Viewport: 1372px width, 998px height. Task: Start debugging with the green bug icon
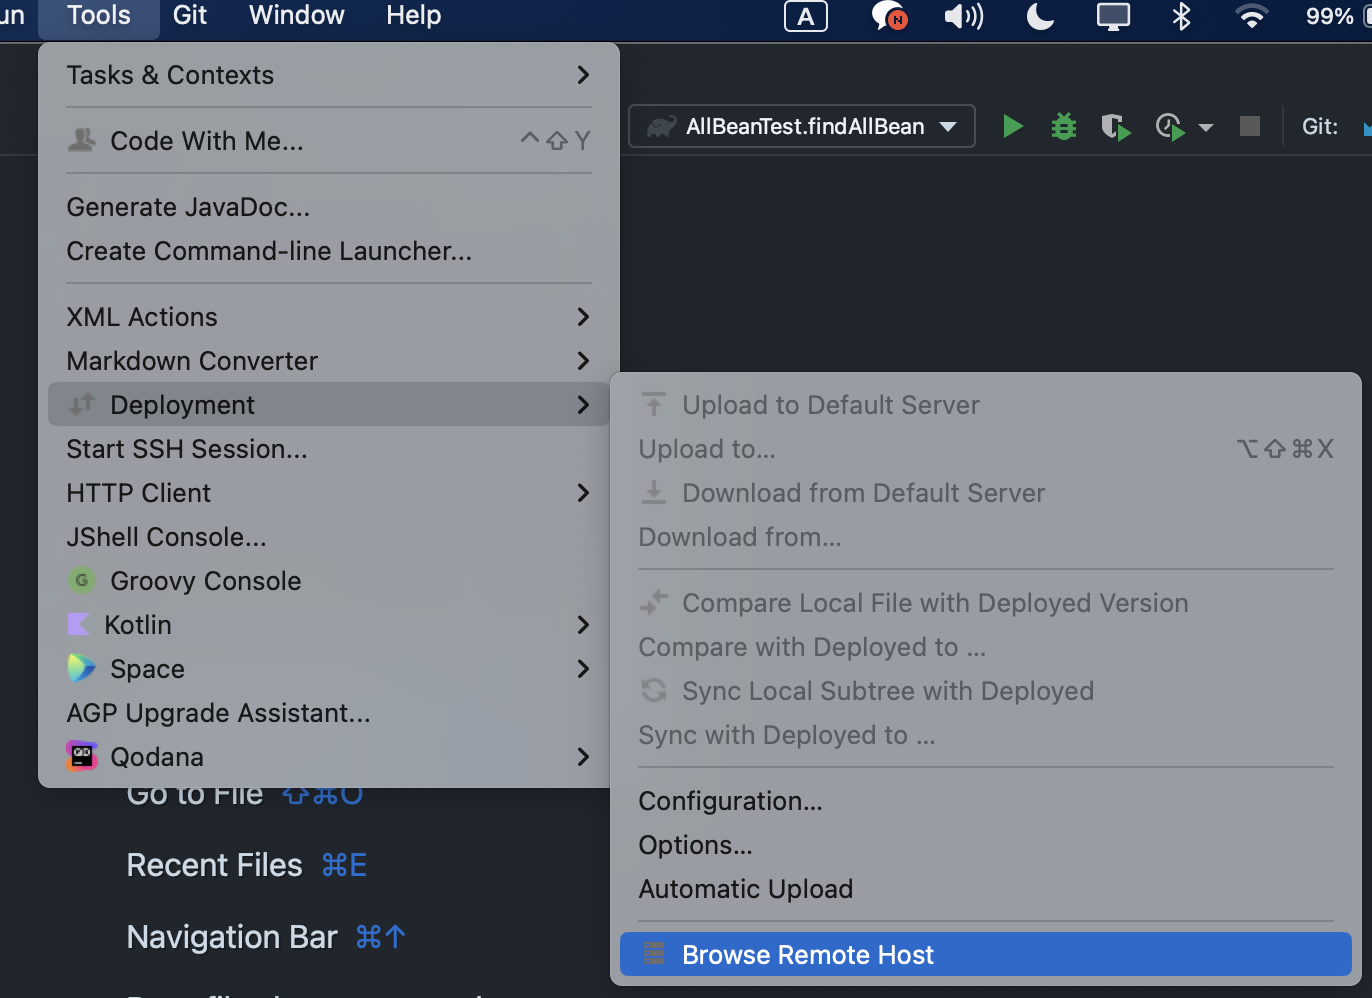(x=1064, y=126)
